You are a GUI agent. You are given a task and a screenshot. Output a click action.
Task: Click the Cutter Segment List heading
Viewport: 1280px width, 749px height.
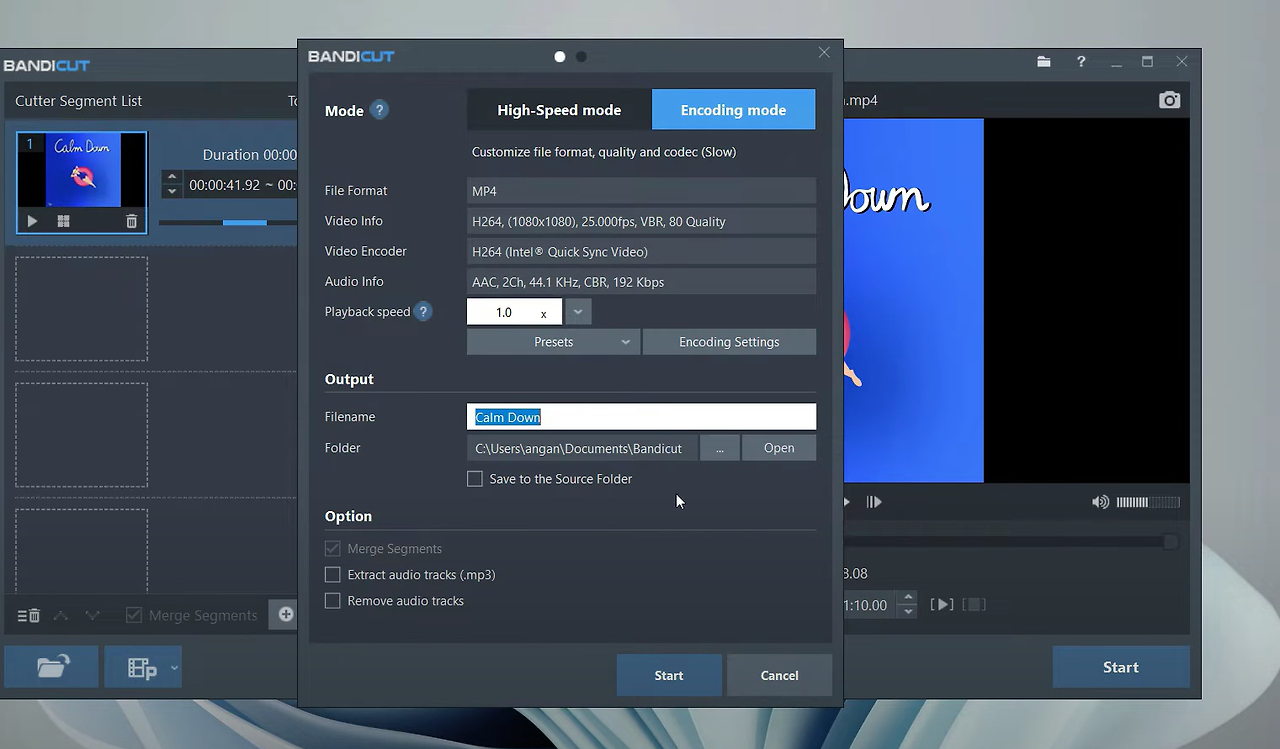point(79,101)
